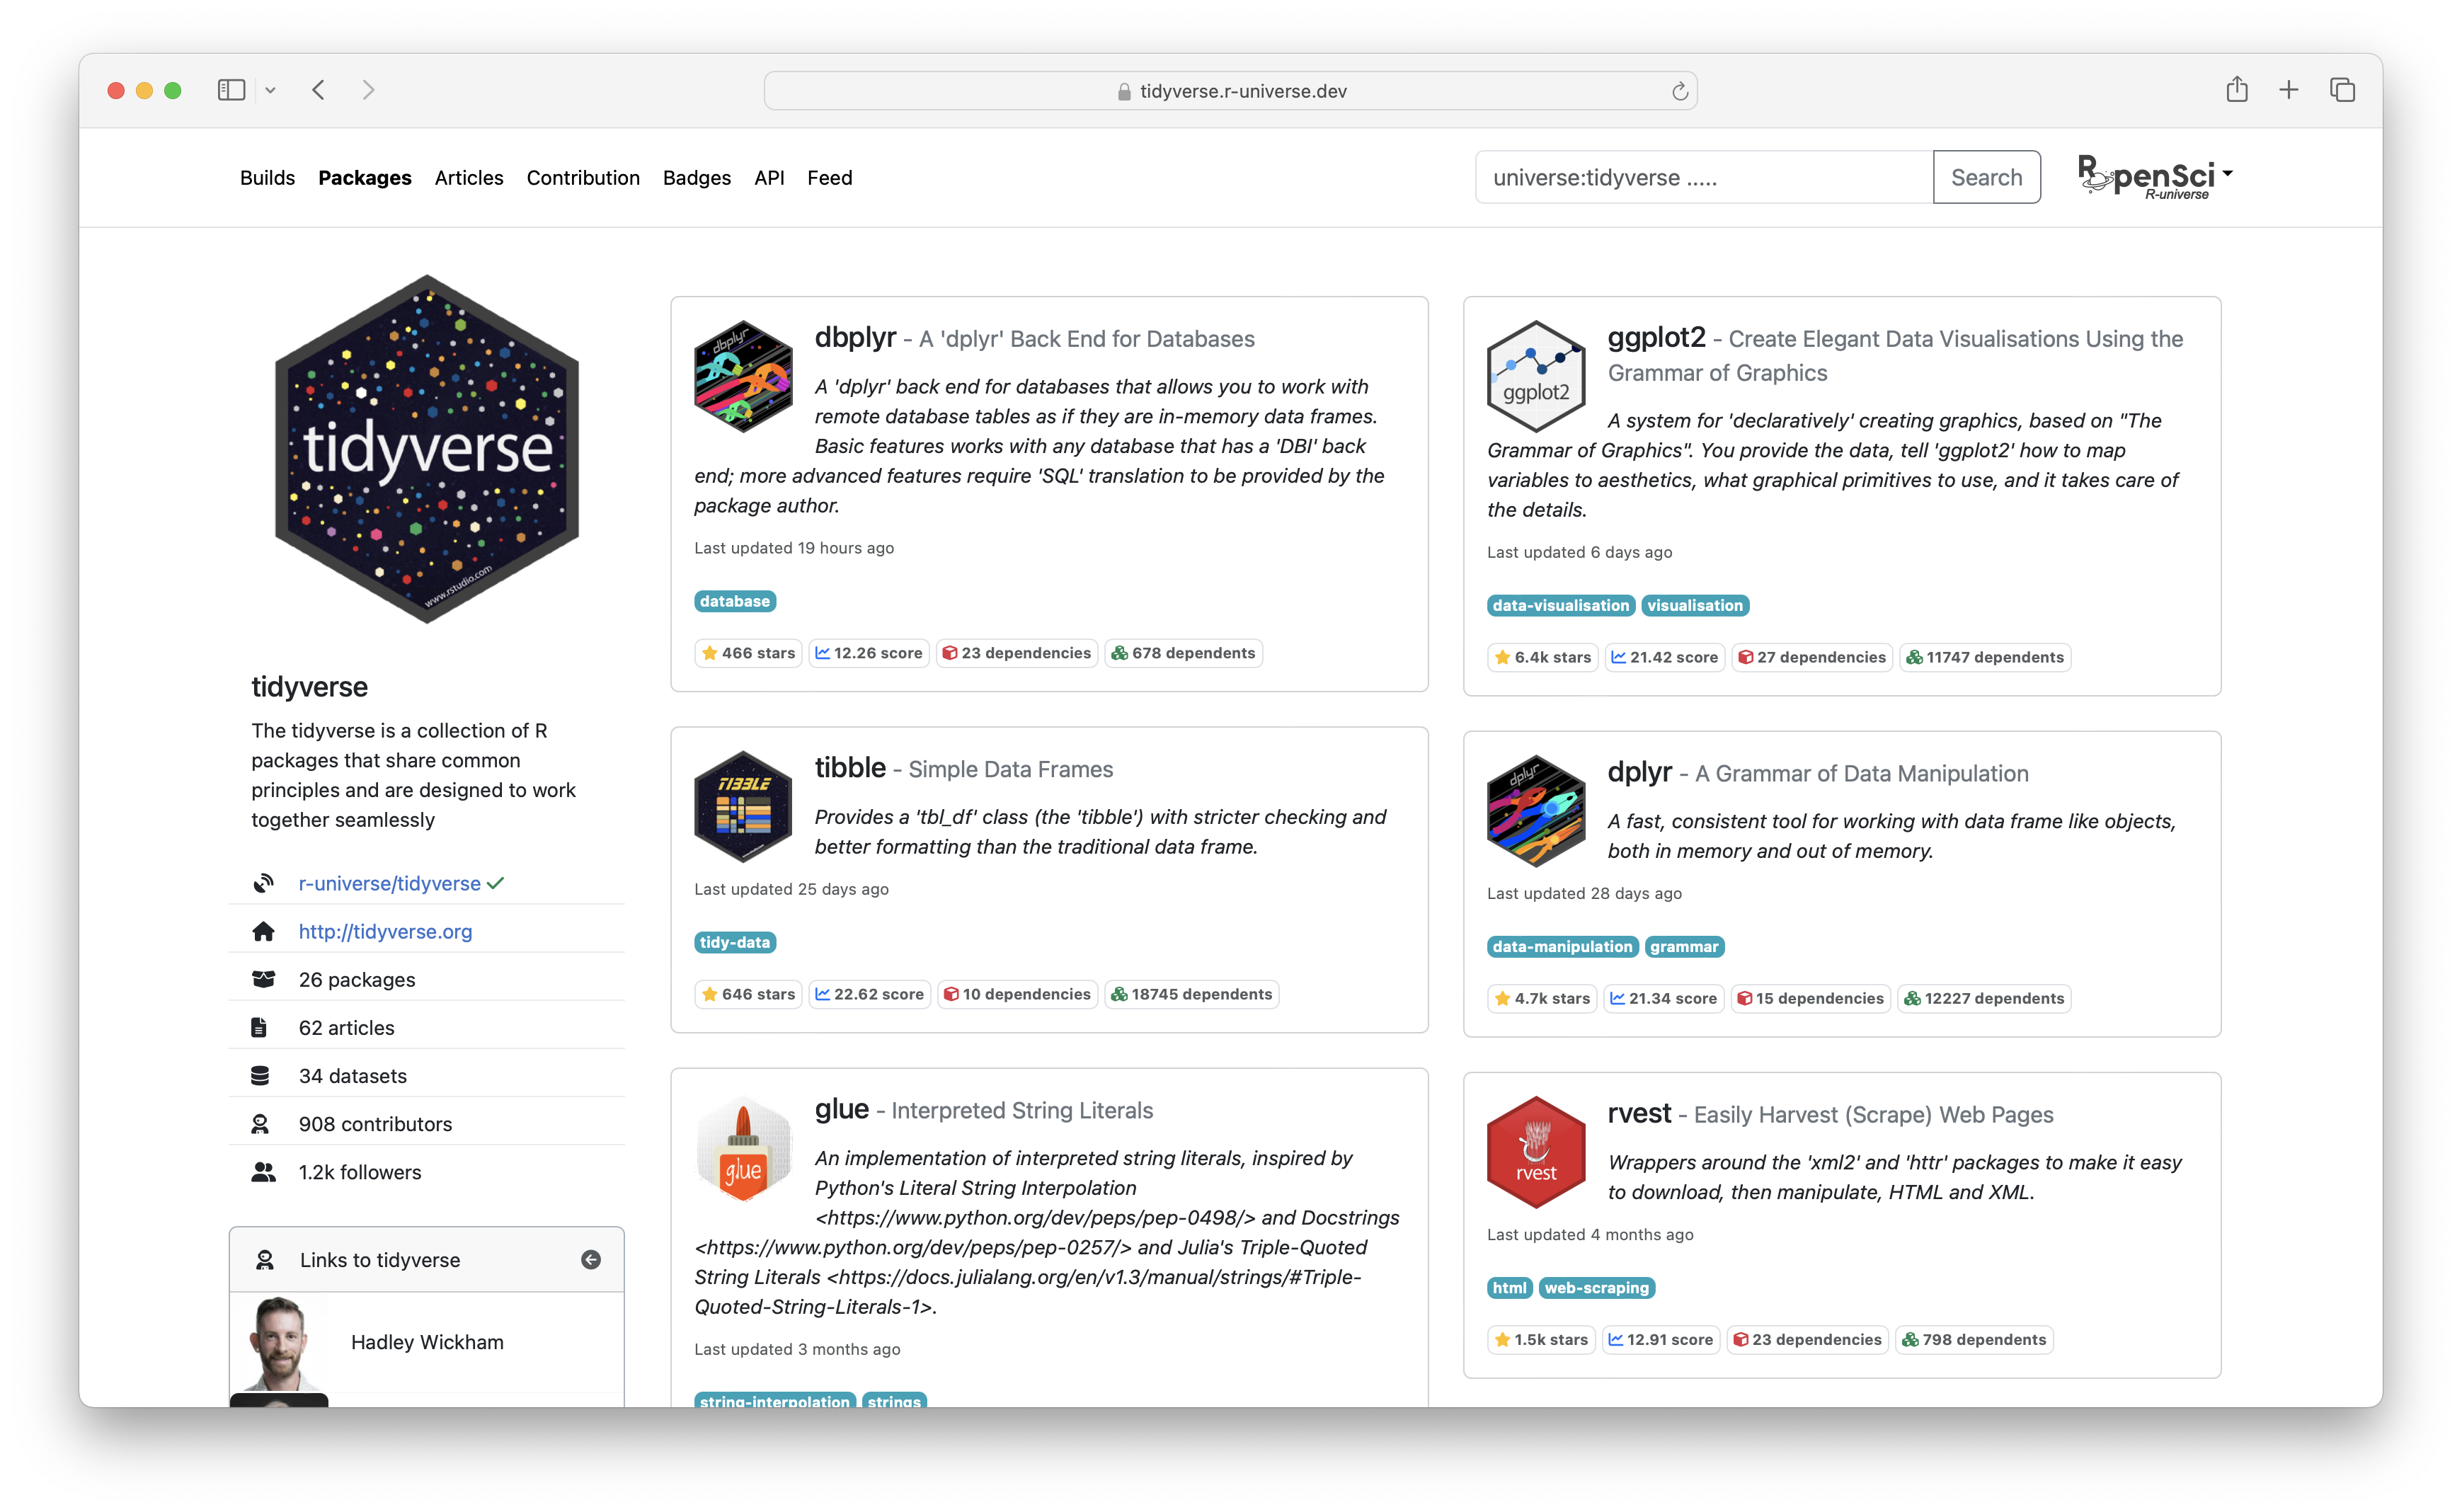Click the Search button
Screen dimensions: 2462x1512
[1986, 177]
